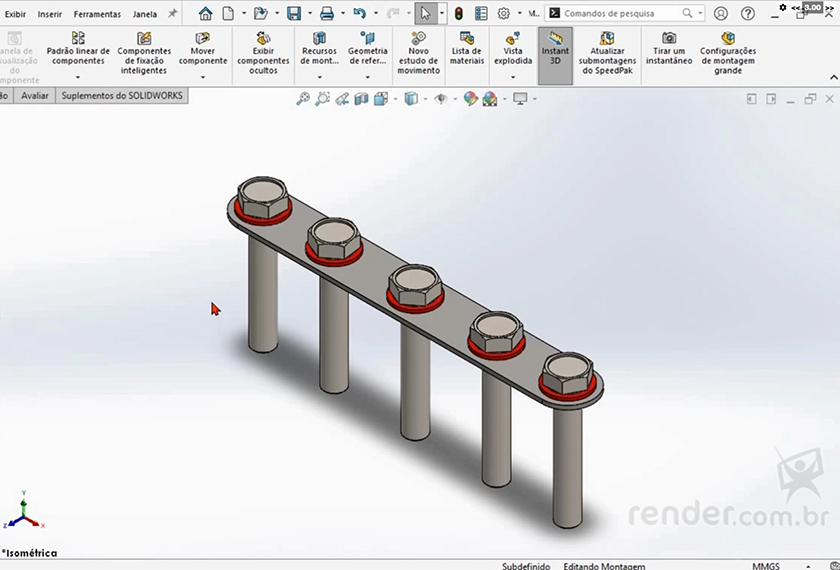840x570 pixels.
Task: Click the Home icon in the top toolbar
Action: [x=205, y=14]
